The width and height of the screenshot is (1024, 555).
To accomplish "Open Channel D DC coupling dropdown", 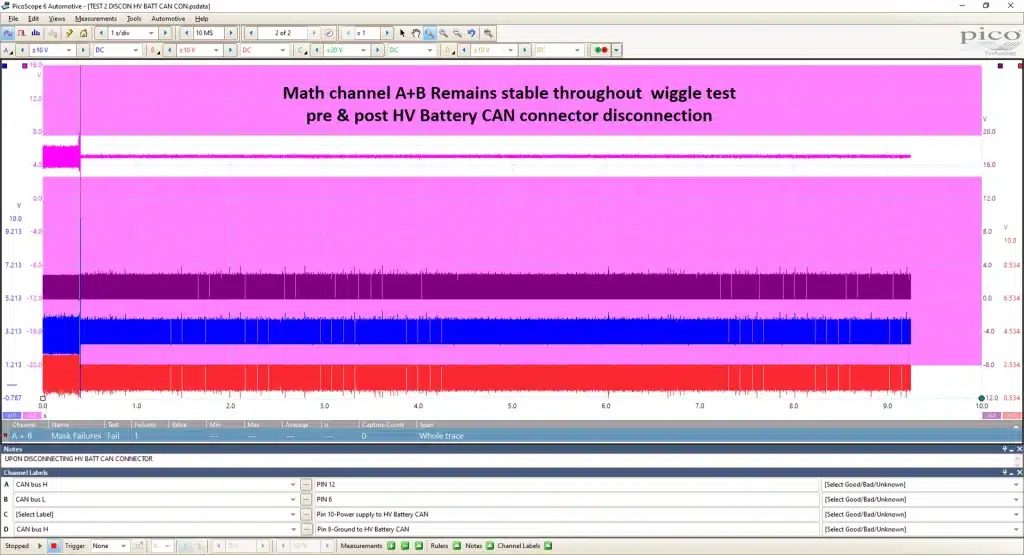I will click(577, 50).
